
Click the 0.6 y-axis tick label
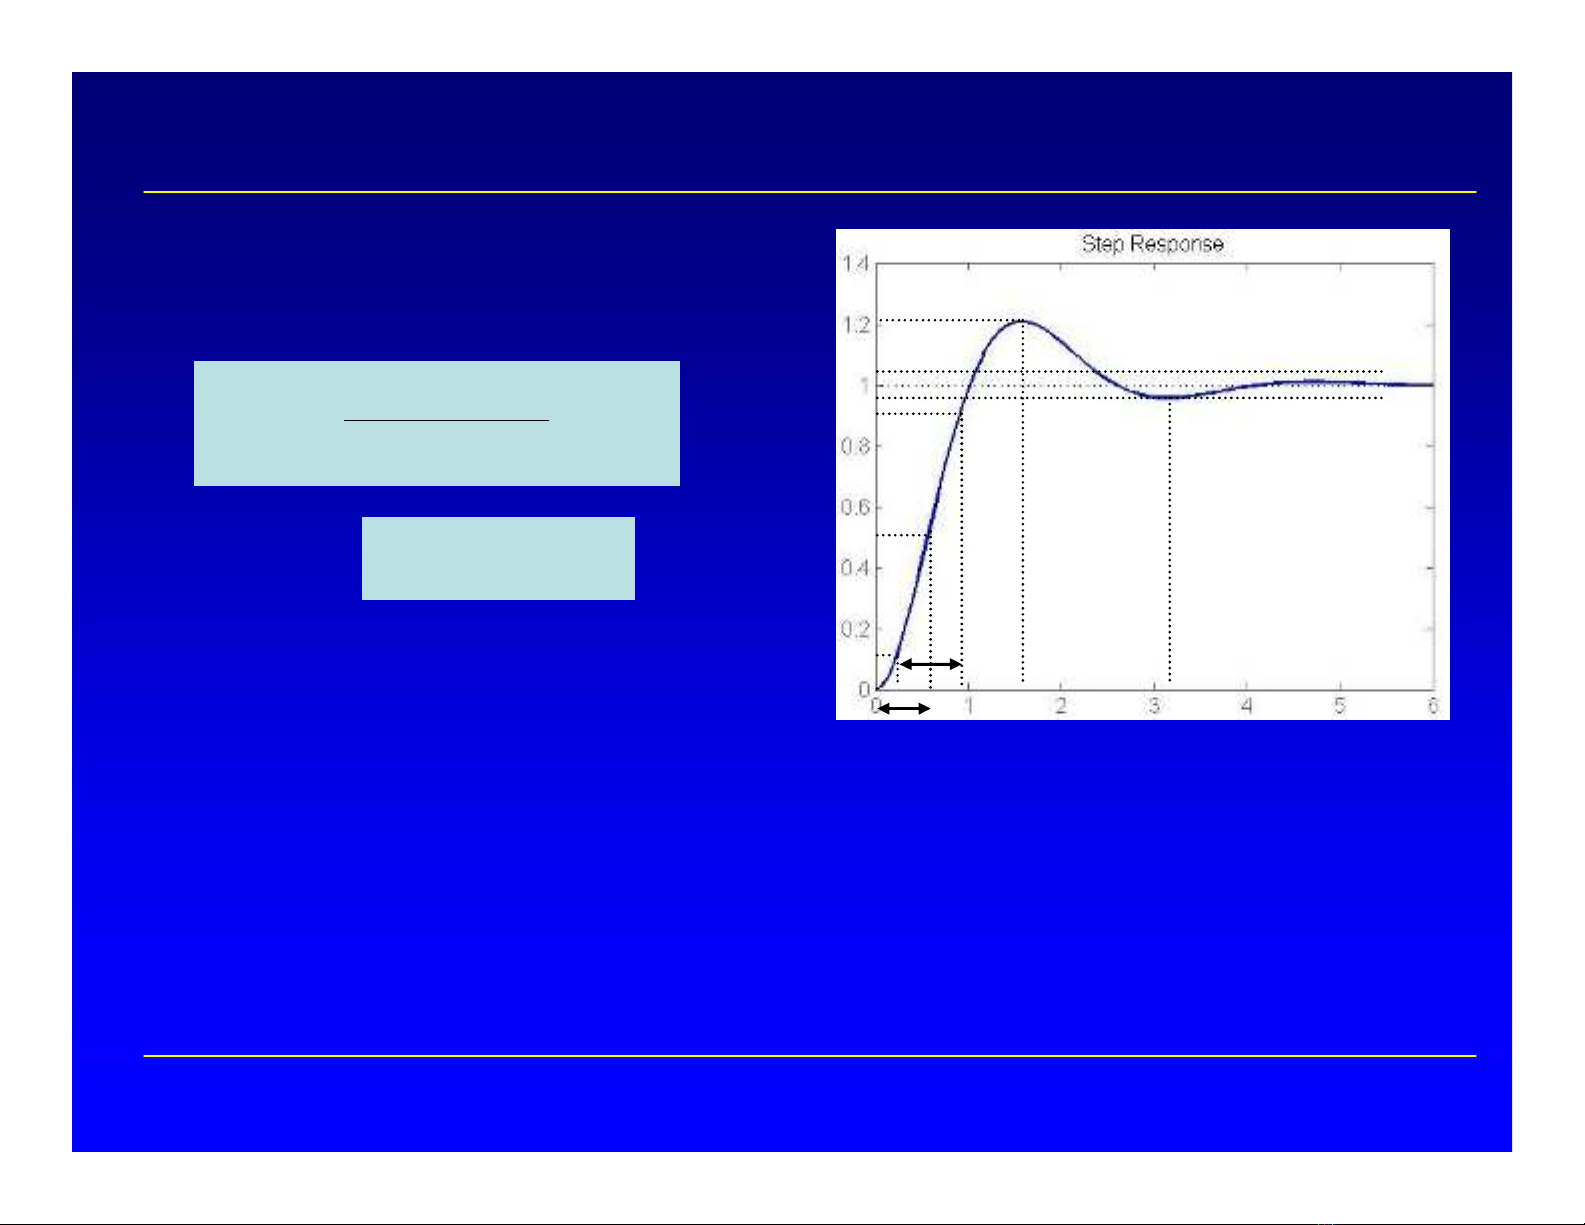(x=855, y=507)
